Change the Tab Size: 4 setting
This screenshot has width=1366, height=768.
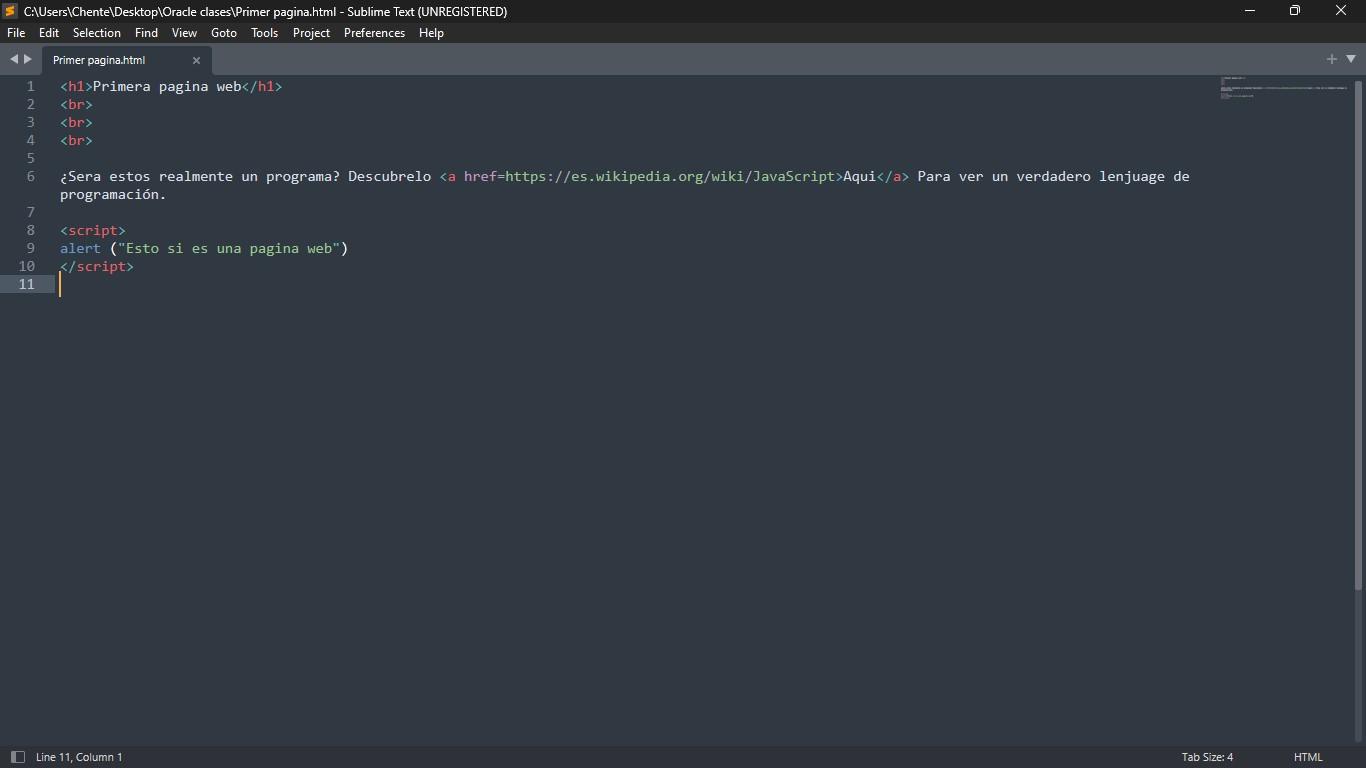click(x=1207, y=757)
